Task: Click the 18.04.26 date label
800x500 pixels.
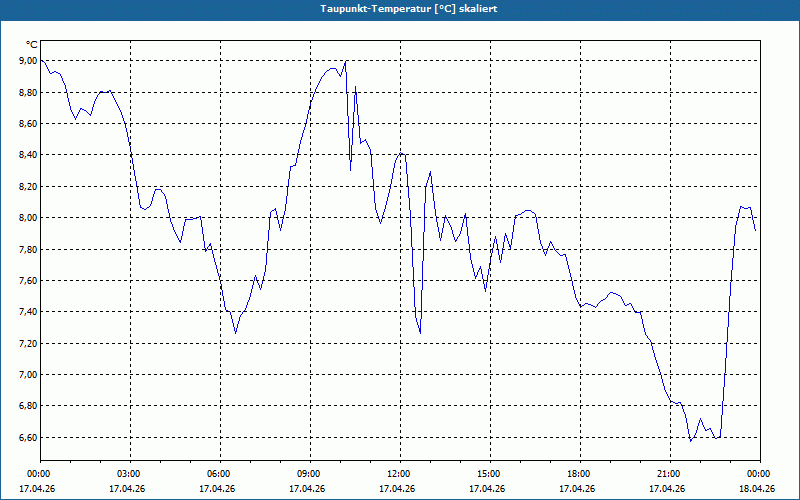Action: coord(757,488)
